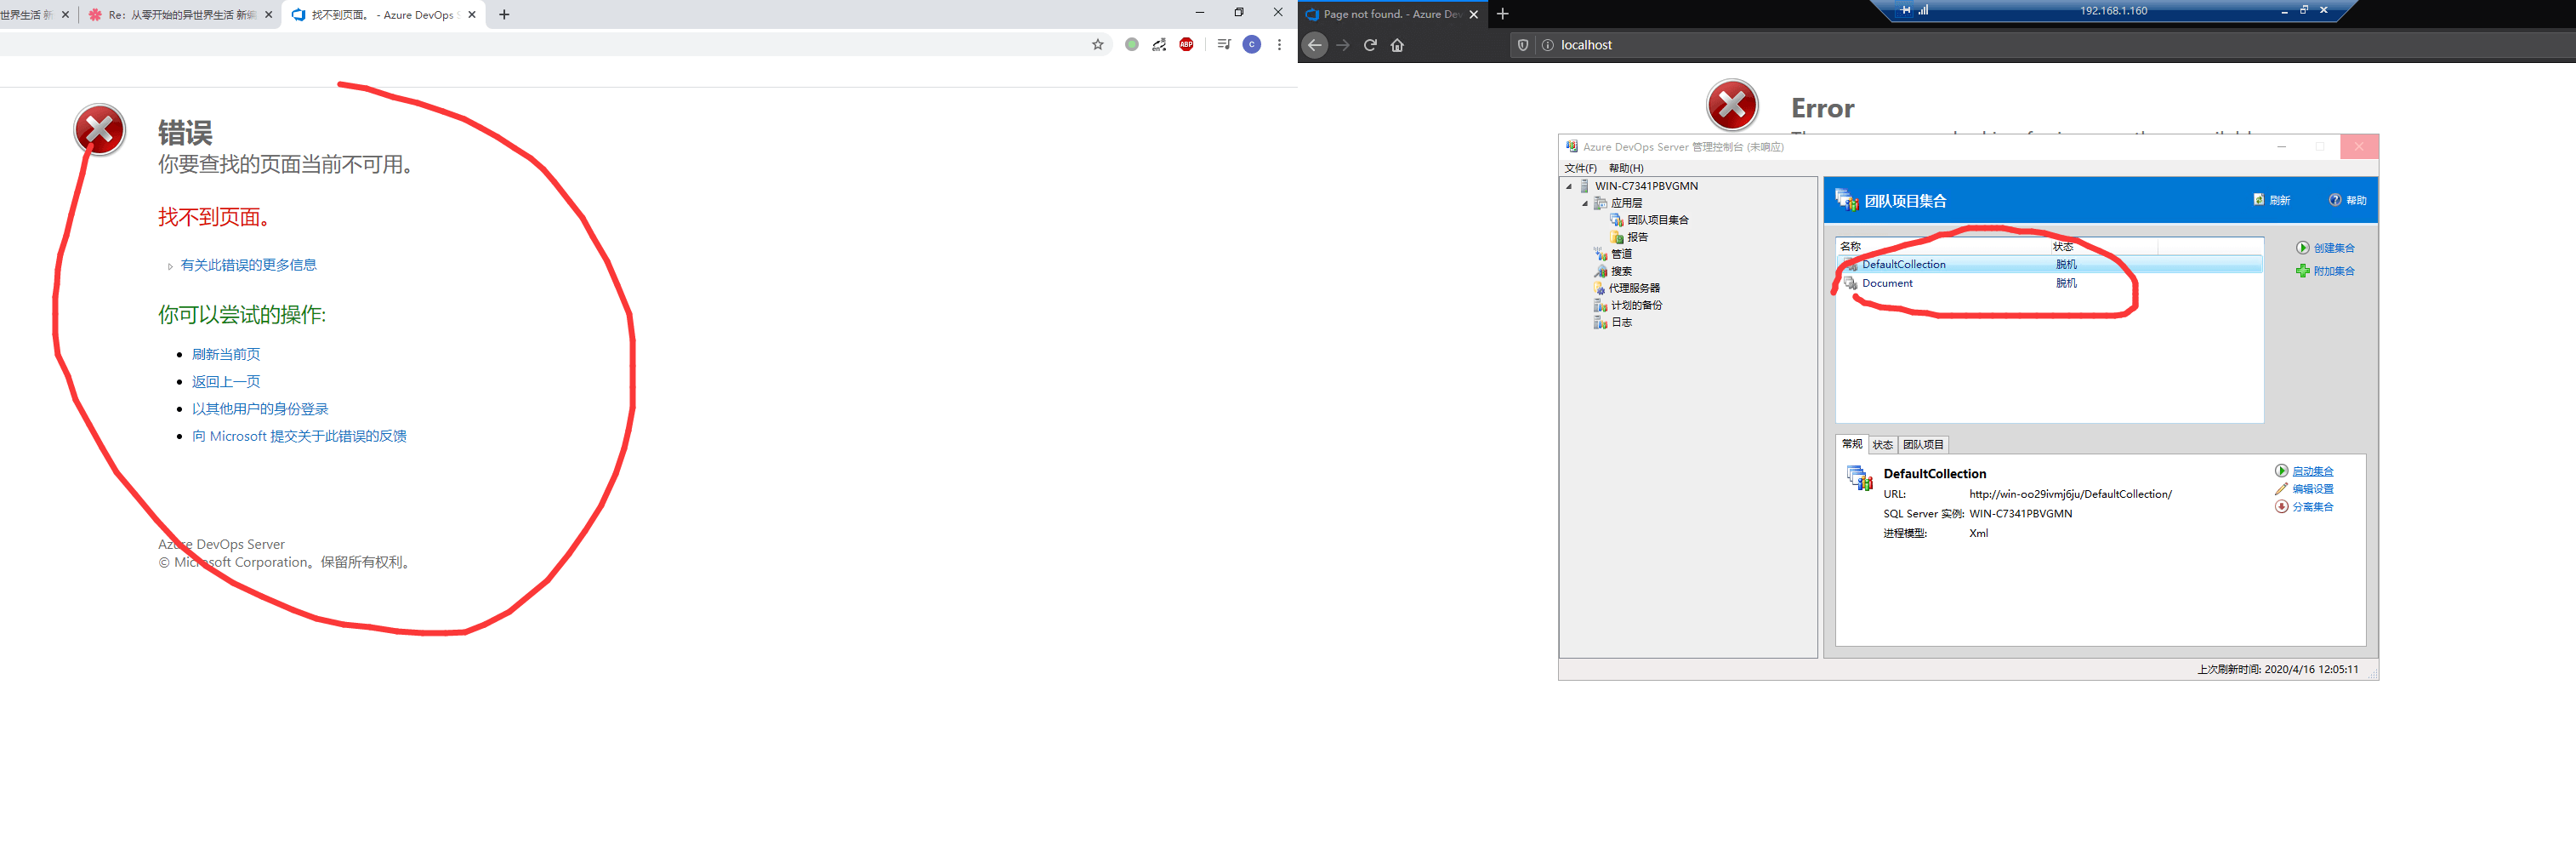Click Firefox back arrow button
This screenshot has height=862, width=2576.
coord(1315,45)
